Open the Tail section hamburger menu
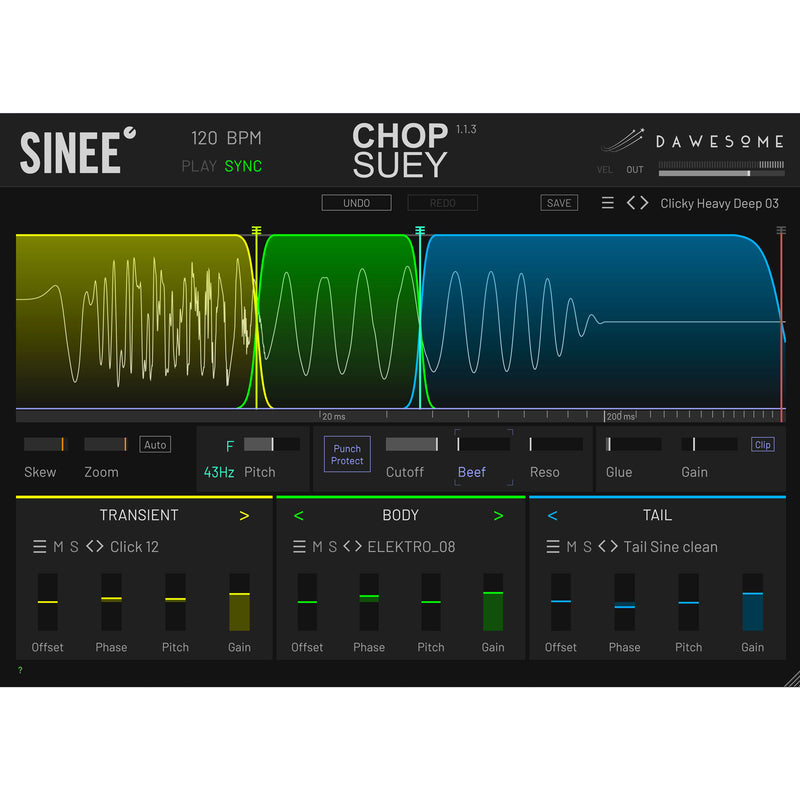800x800 pixels. point(553,547)
